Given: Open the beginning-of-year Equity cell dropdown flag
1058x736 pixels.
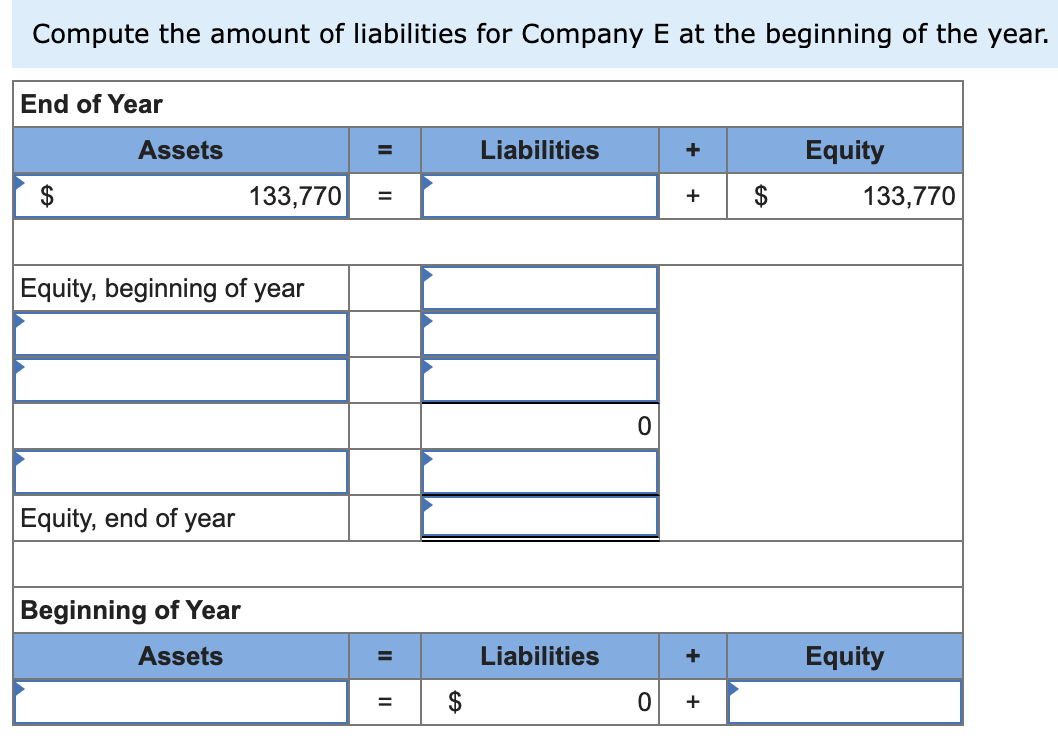Looking at the screenshot, I should pyautogui.click(x=731, y=686).
